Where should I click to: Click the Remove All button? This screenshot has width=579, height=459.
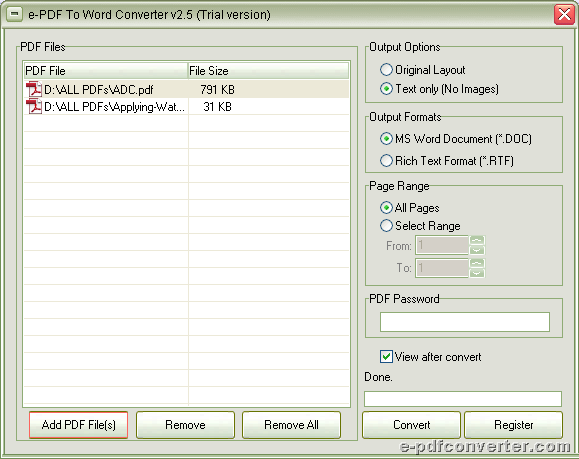[x=291, y=425]
